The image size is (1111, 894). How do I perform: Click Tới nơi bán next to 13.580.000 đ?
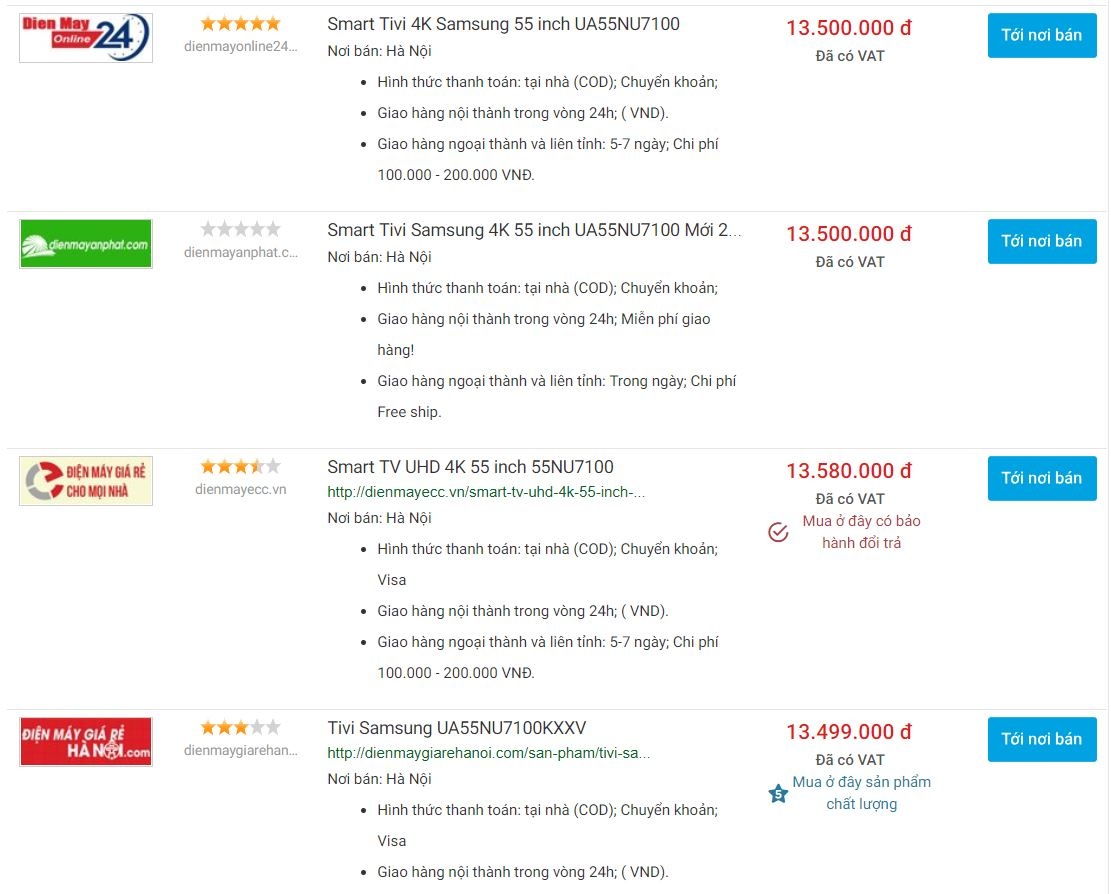pyautogui.click(x=1042, y=478)
